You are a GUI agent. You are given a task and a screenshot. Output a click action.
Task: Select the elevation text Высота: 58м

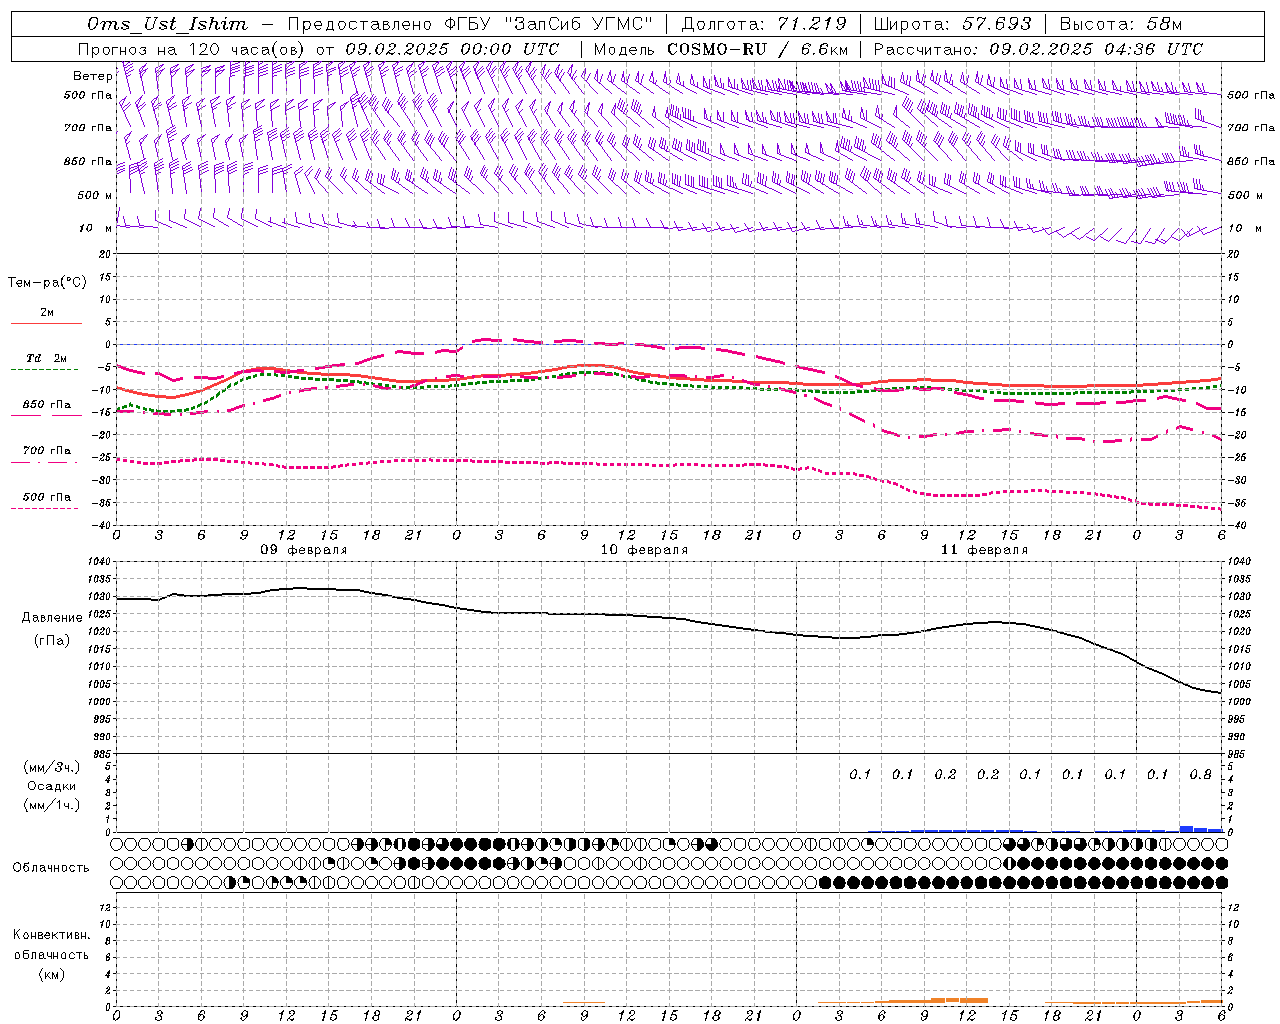pos(1120,24)
